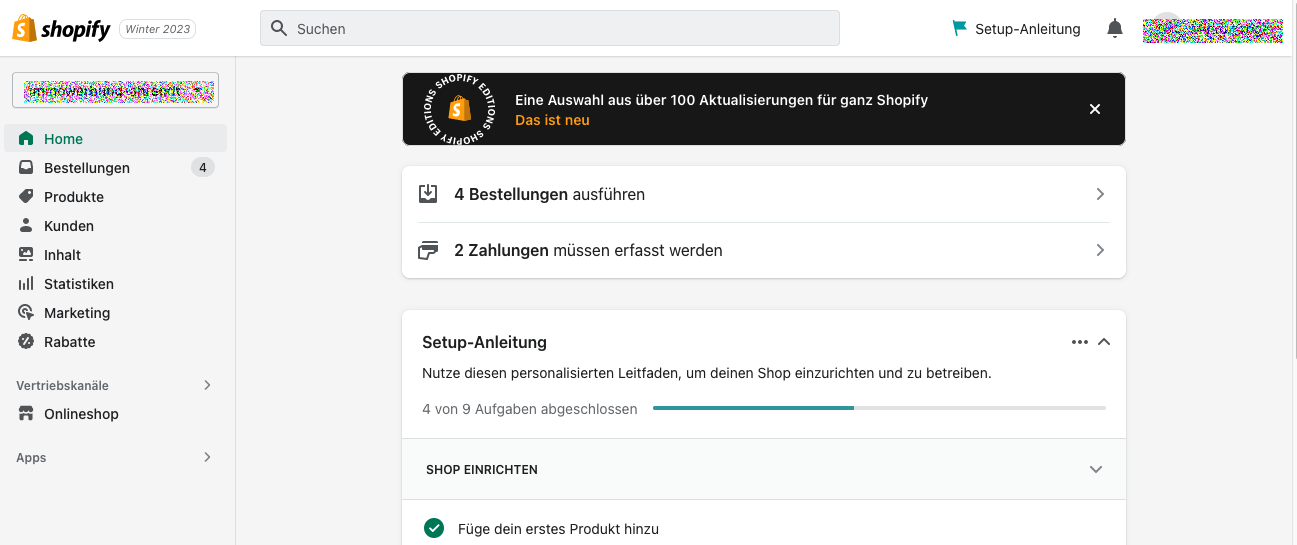1297x545 pixels.
Task: Click the teal flag icon in header
Action: tap(960, 29)
